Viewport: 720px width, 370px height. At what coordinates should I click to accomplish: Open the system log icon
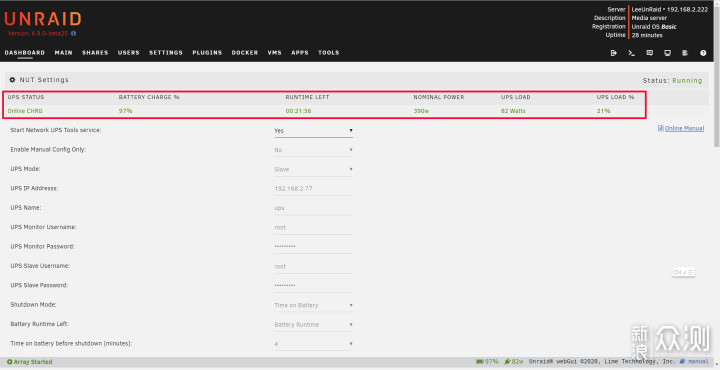(685, 53)
